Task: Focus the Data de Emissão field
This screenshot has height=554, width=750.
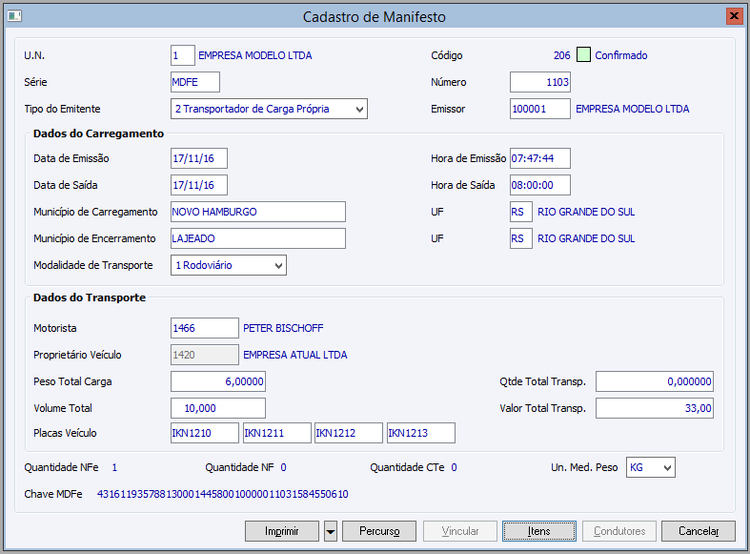Action: 199,158
